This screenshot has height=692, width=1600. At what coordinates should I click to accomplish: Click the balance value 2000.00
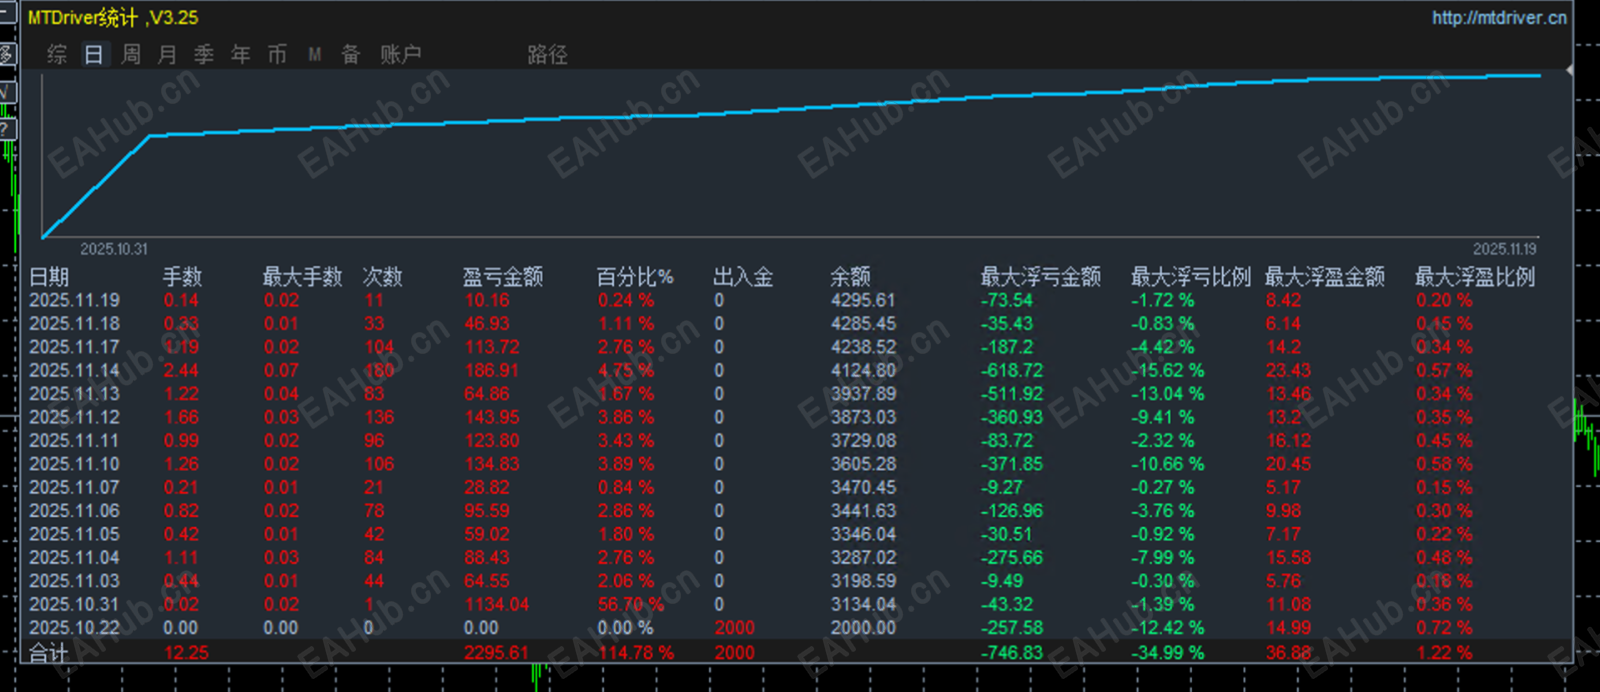(863, 628)
